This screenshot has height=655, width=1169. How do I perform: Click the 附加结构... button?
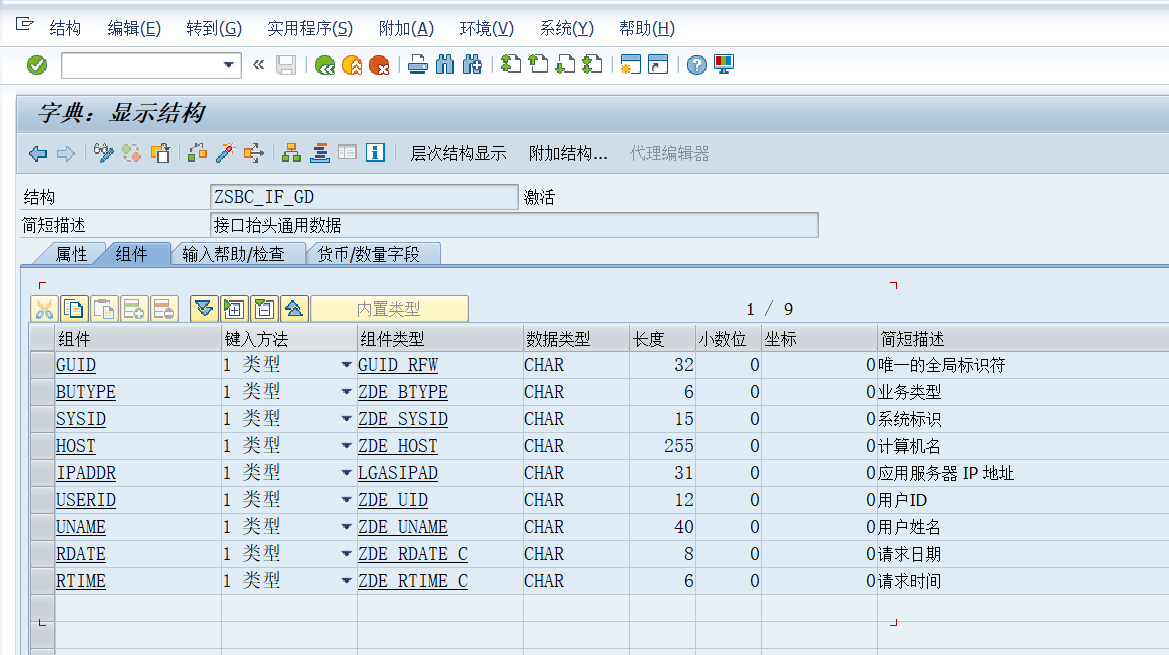568,154
